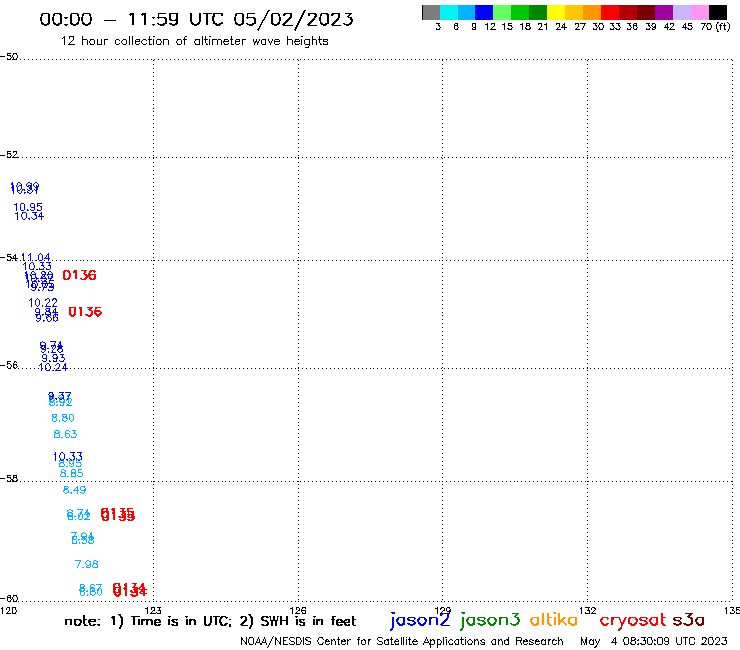Viewport: 740px width, 650px height.
Task: Select the dark blue legend swatch for 9-12 ft
Action: [x=484, y=12]
